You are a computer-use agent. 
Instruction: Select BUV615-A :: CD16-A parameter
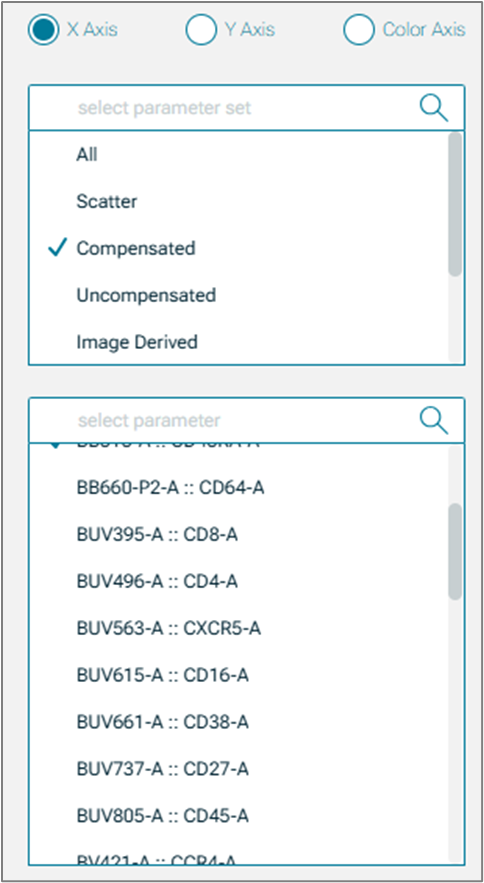[x=238, y=675]
